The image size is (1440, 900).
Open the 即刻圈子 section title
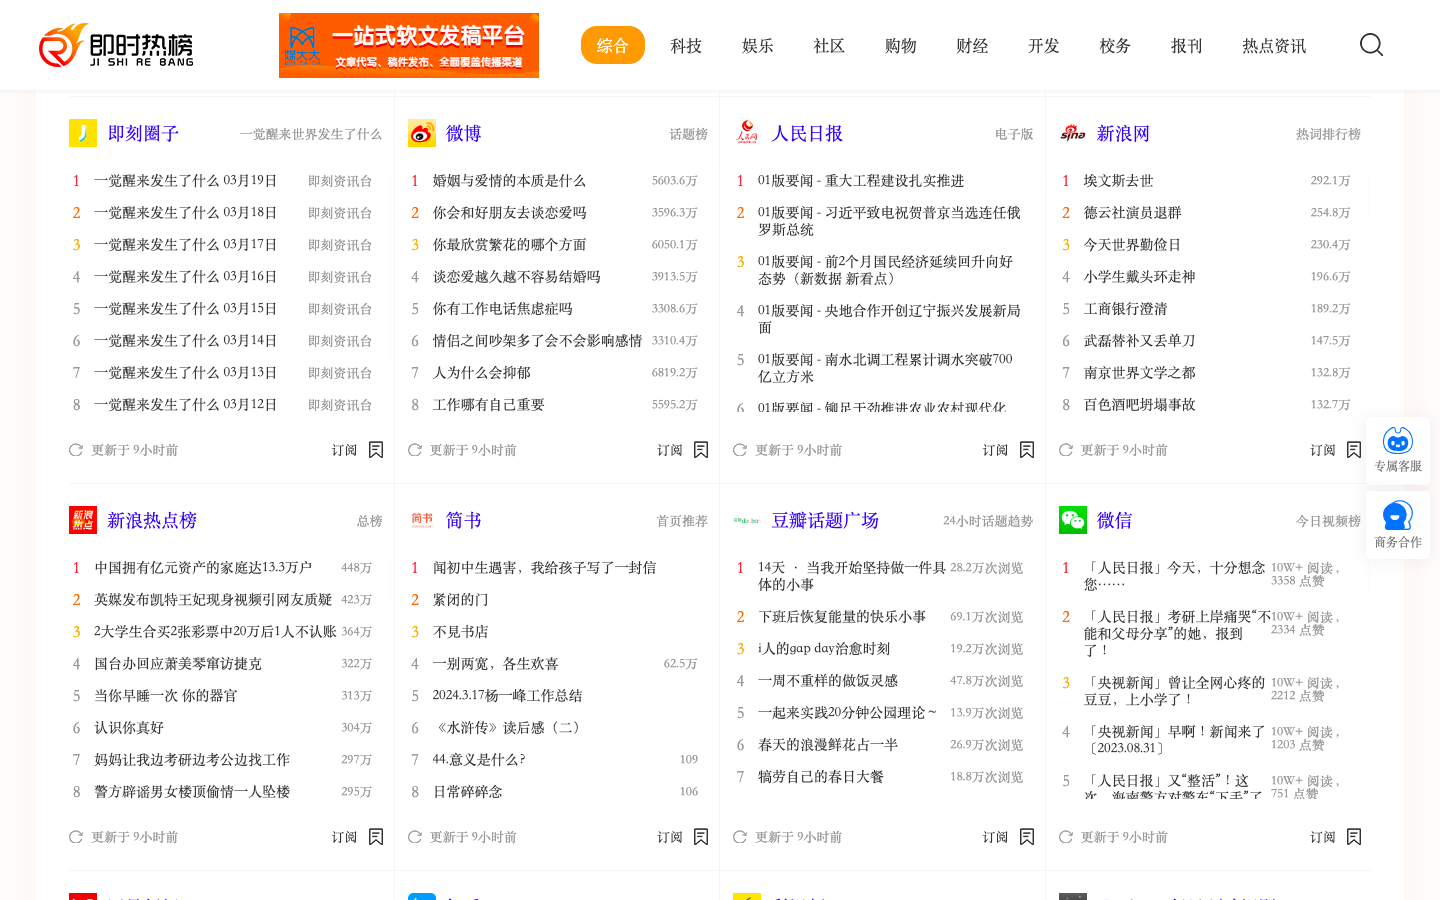pyautogui.click(x=143, y=134)
